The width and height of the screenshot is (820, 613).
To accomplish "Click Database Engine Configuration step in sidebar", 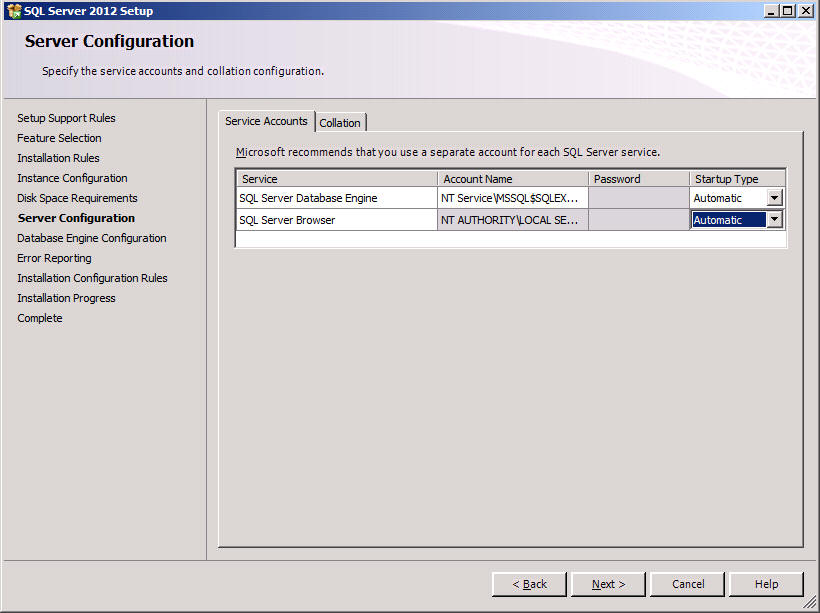I will click(x=92, y=238).
